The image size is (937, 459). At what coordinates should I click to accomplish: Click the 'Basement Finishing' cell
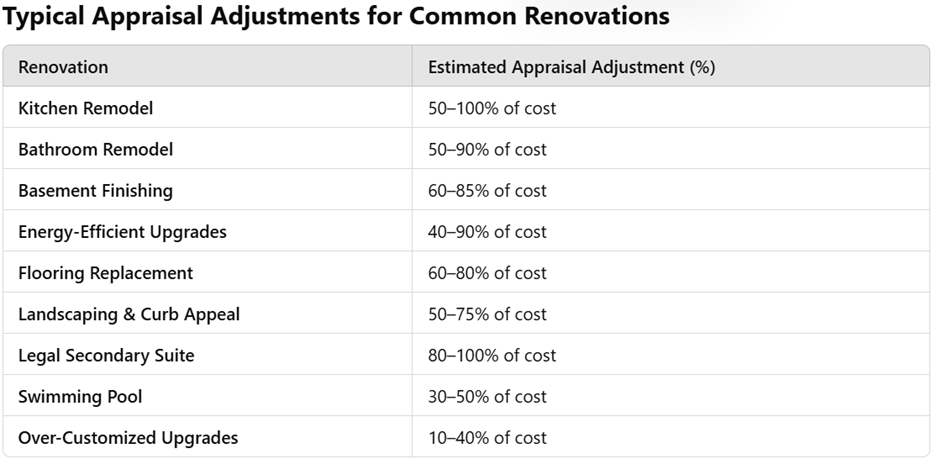click(x=95, y=190)
